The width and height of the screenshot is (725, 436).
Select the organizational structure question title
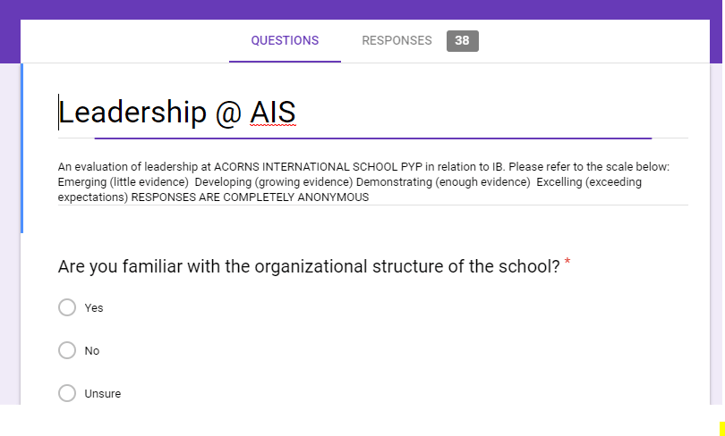point(308,267)
